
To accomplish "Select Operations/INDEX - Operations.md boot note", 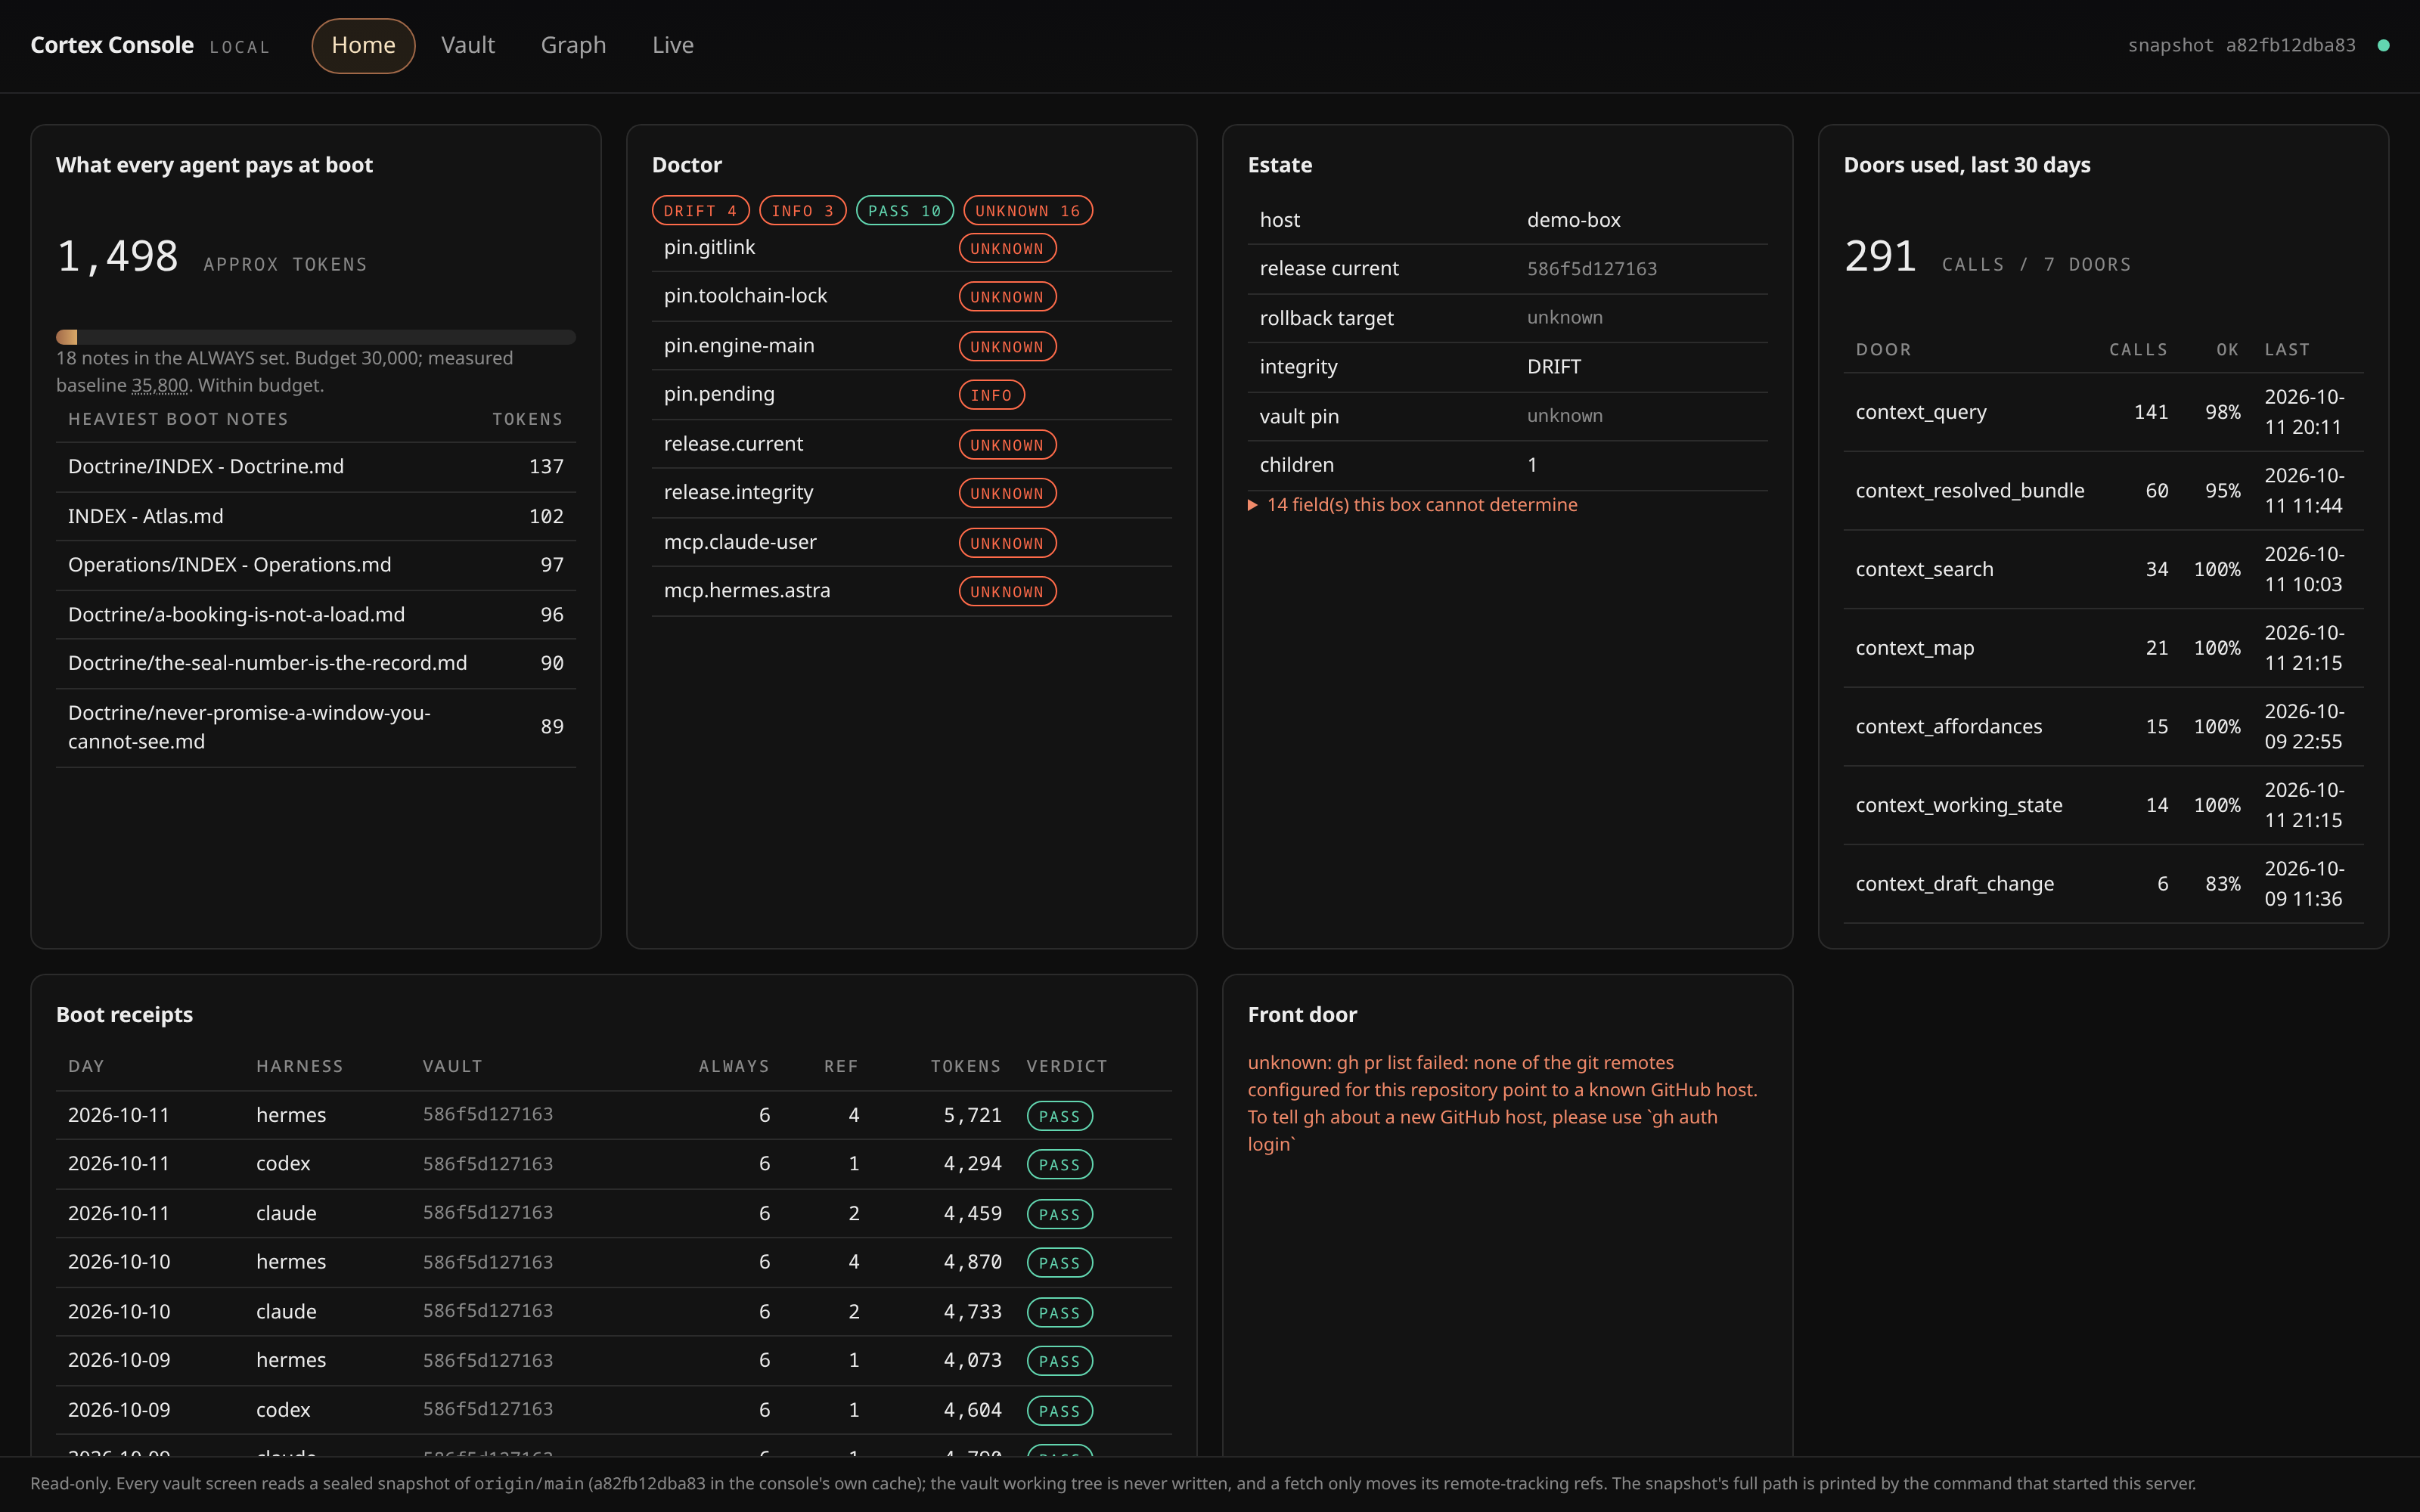I will click(x=316, y=565).
